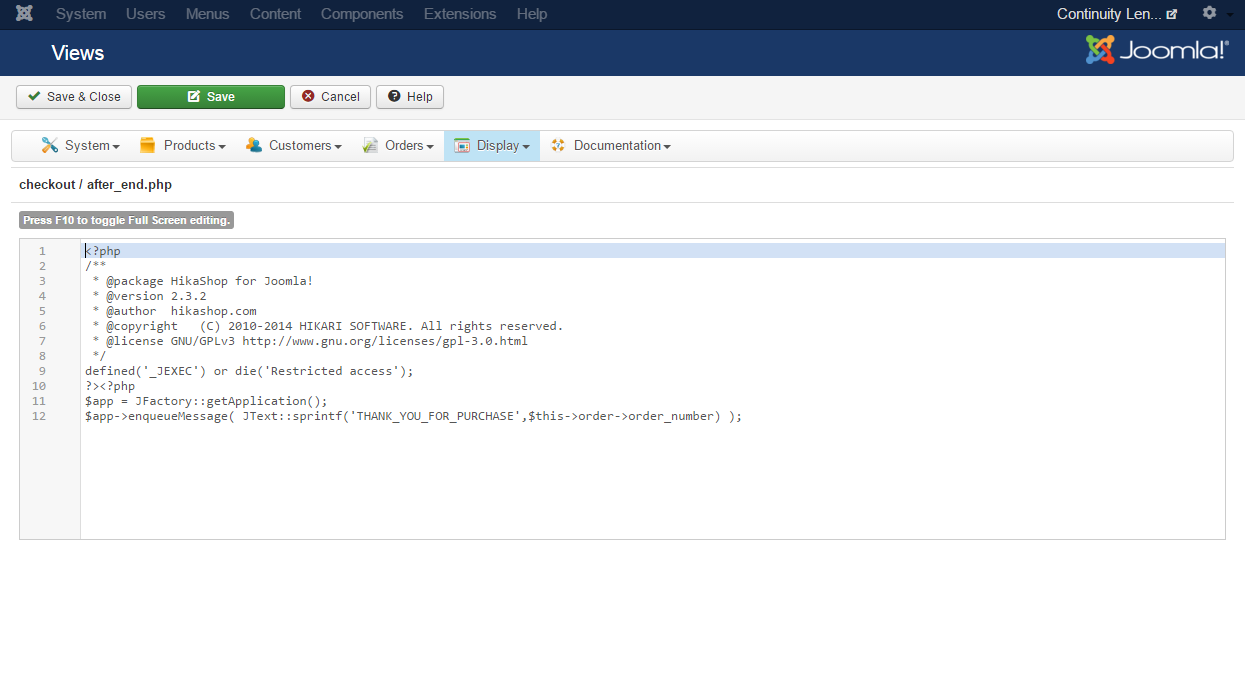This screenshot has height=677, width=1245.
Task: Click the '@copyright' comment line
Action: pyautogui.click(x=328, y=326)
